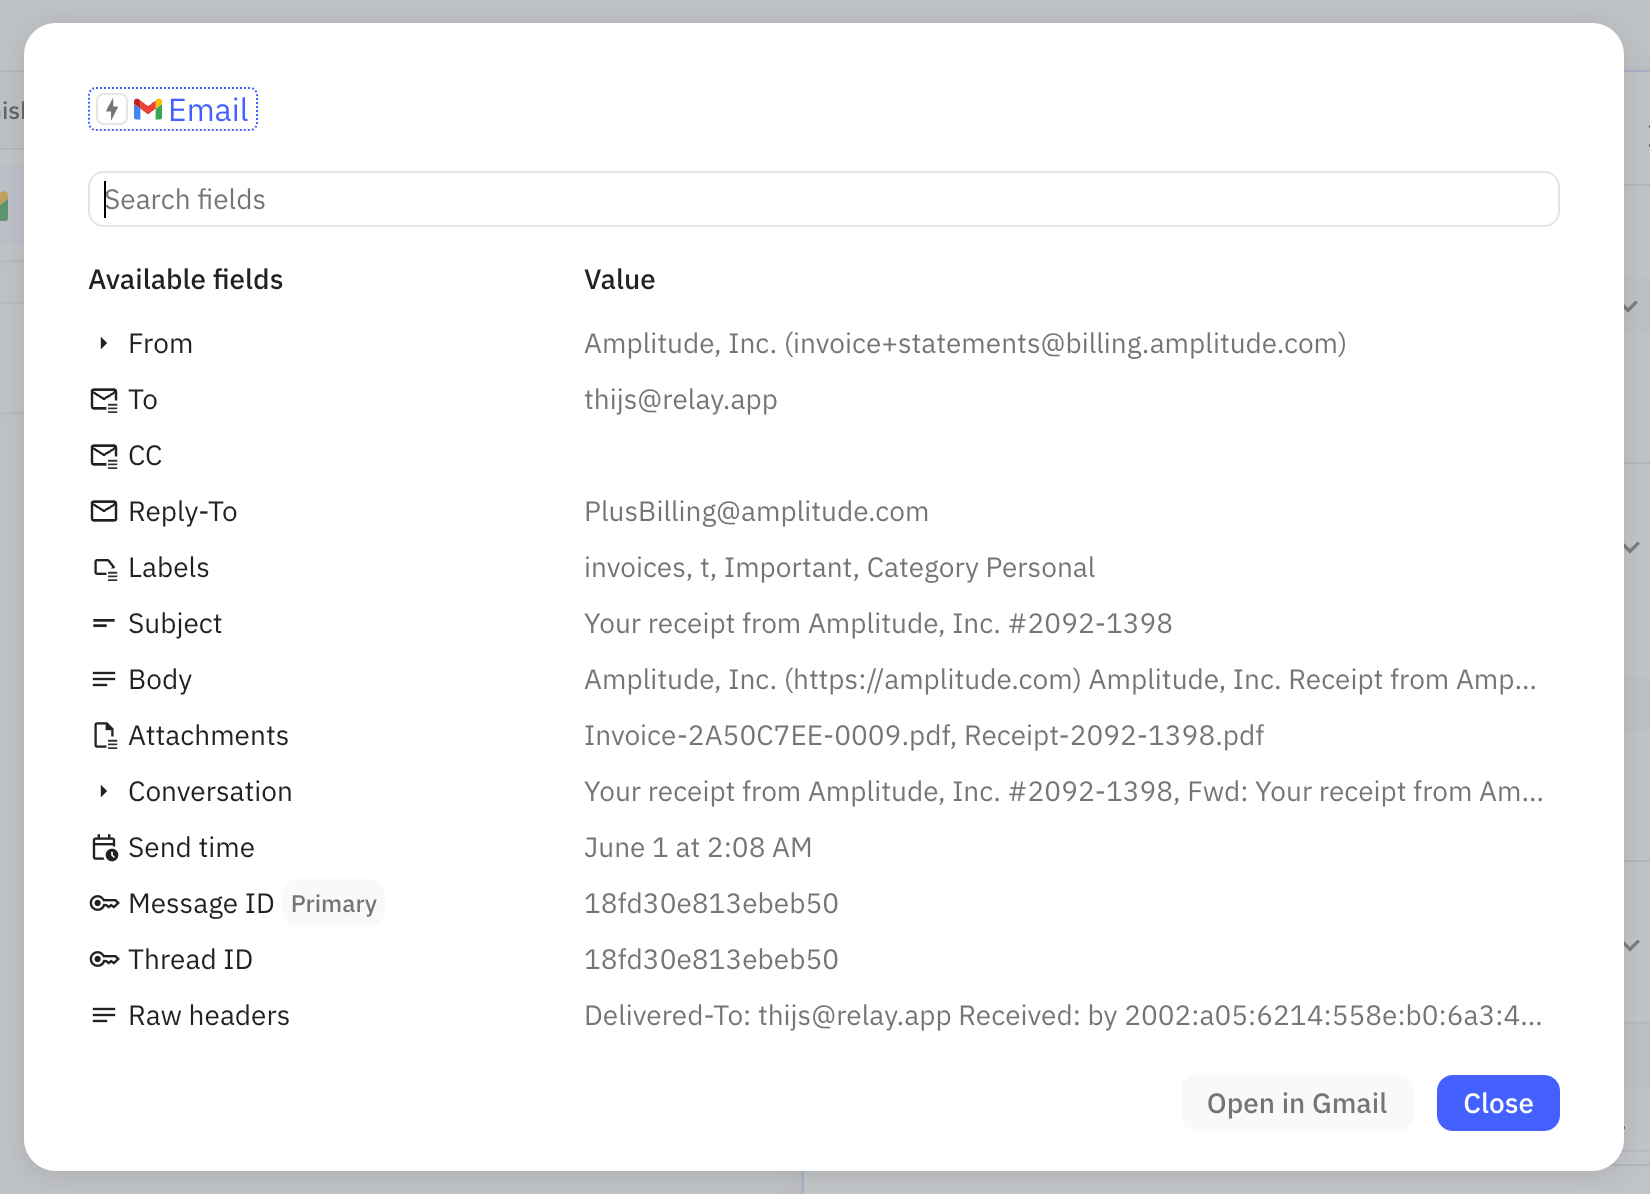Select the From field label

tap(160, 344)
